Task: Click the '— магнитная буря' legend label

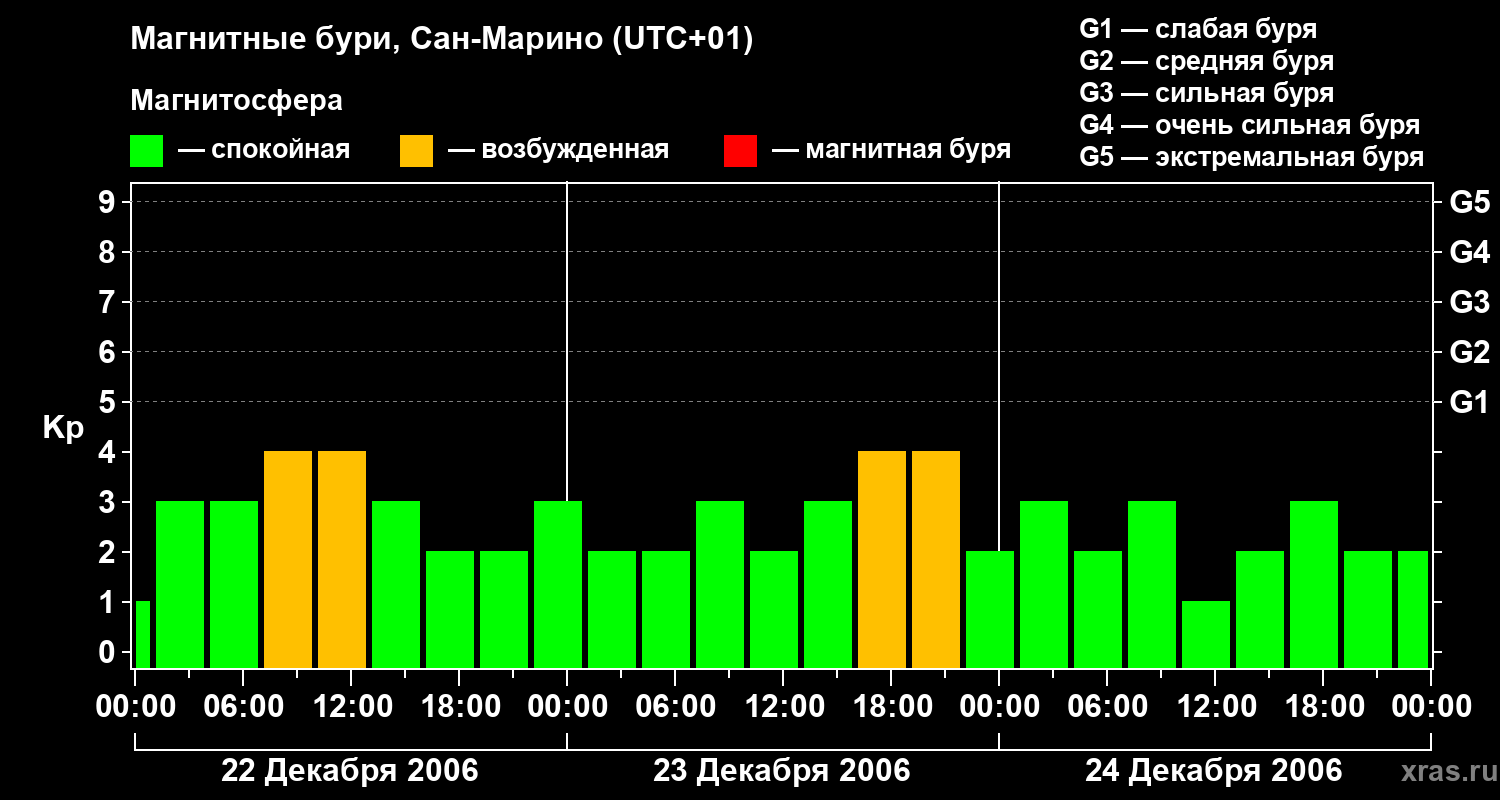Action: (891, 150)
